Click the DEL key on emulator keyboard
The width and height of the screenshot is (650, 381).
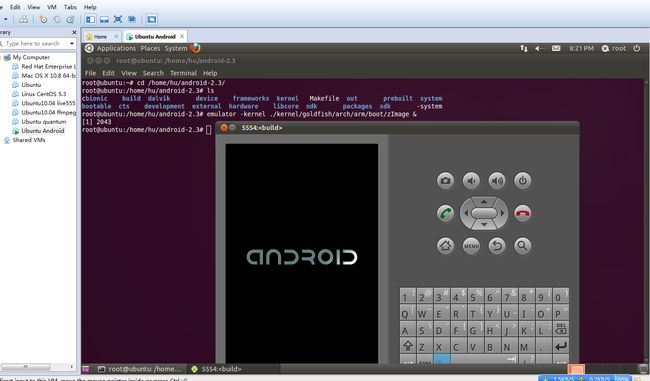560,329
